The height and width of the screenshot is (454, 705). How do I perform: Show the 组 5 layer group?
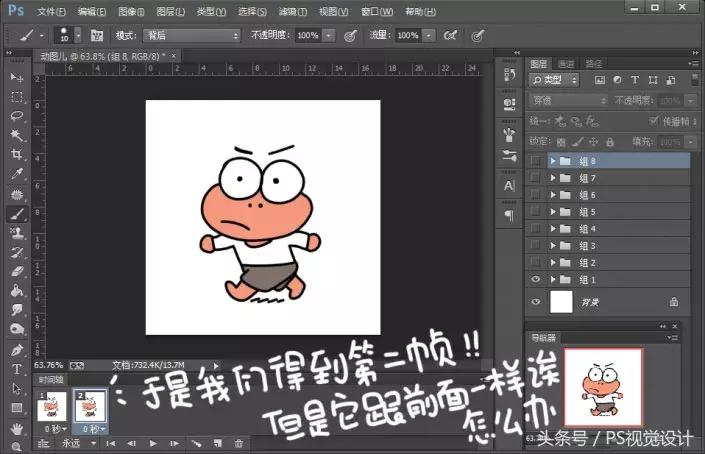point(535,212)
